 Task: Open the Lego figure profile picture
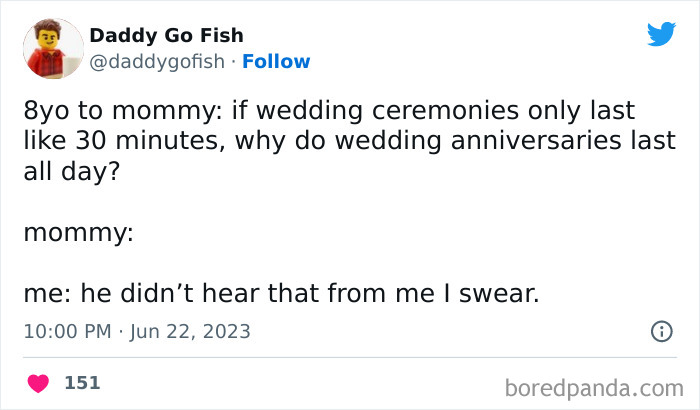pyautogui.click(x=52, y=48)
